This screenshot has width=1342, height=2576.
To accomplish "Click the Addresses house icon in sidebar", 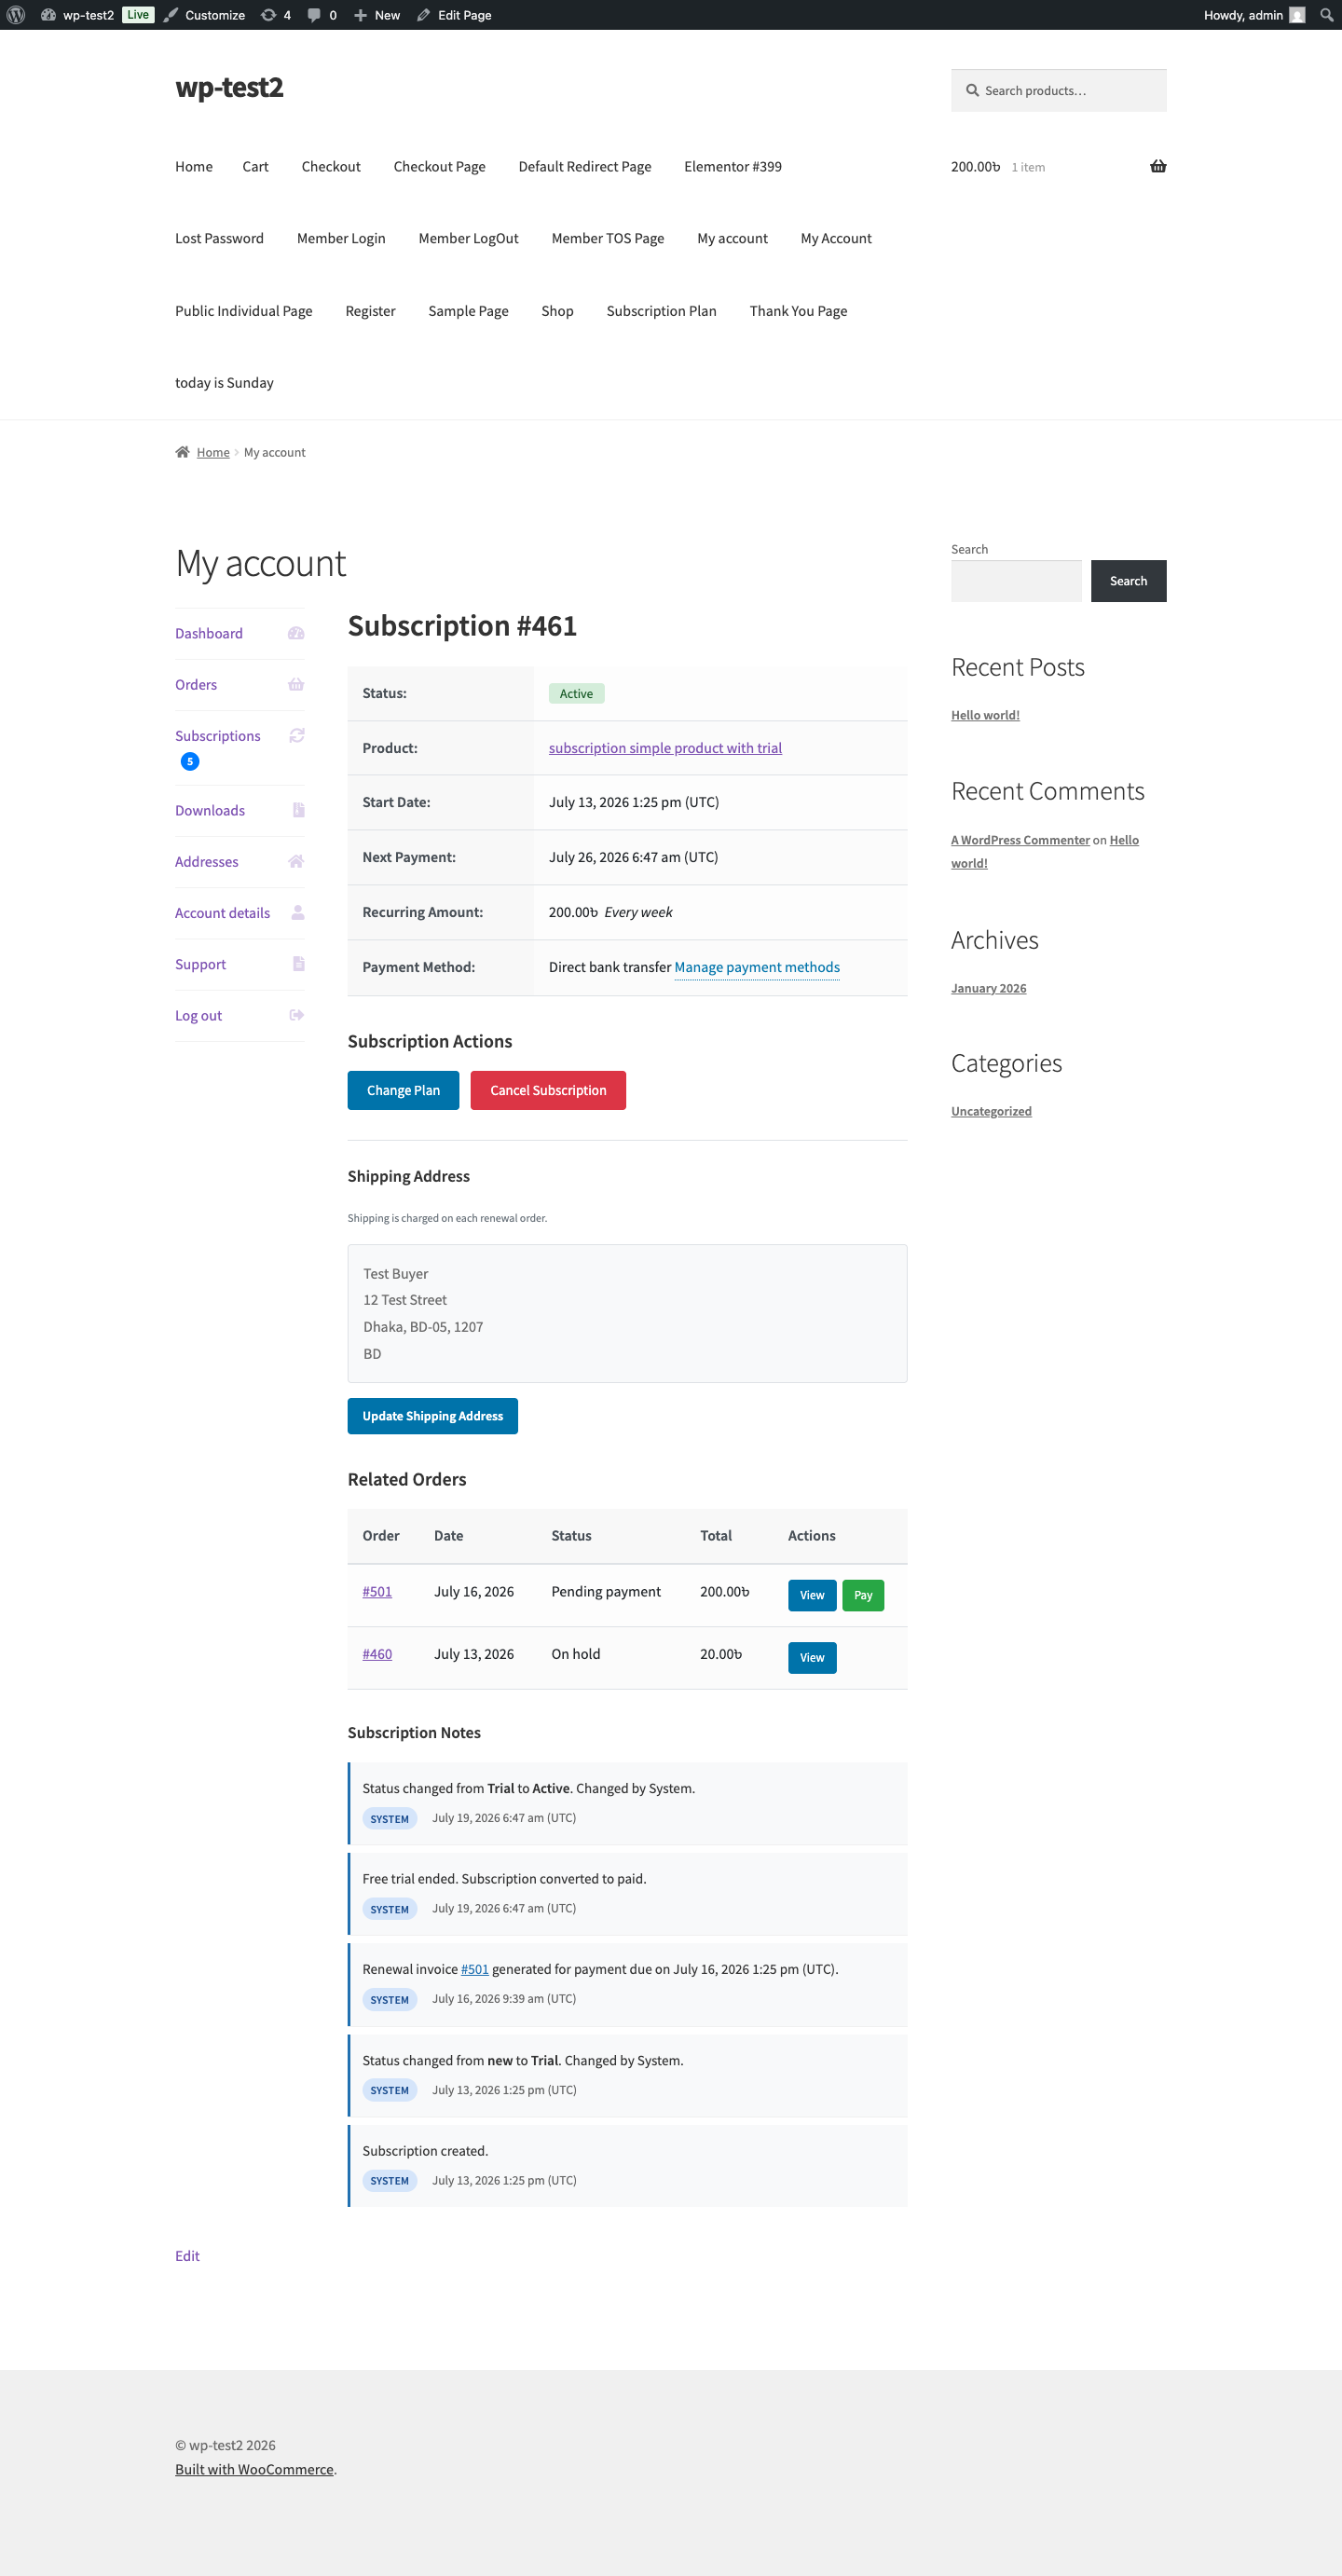I will (x=296, y=861).
